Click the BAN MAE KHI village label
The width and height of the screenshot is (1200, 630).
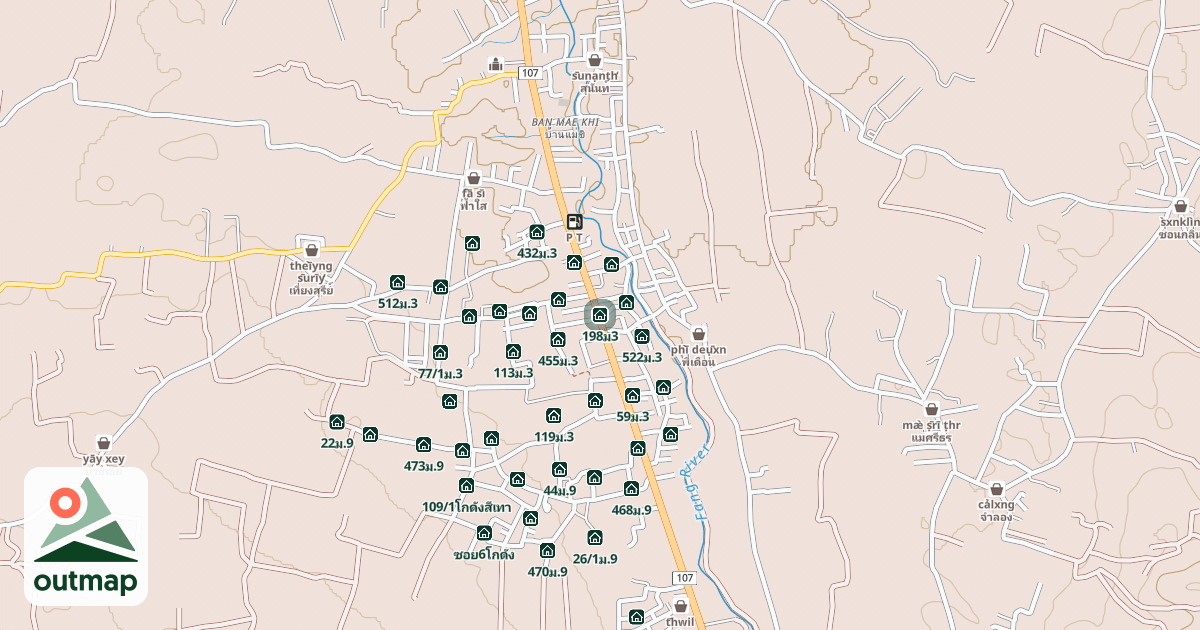[565, 121]
